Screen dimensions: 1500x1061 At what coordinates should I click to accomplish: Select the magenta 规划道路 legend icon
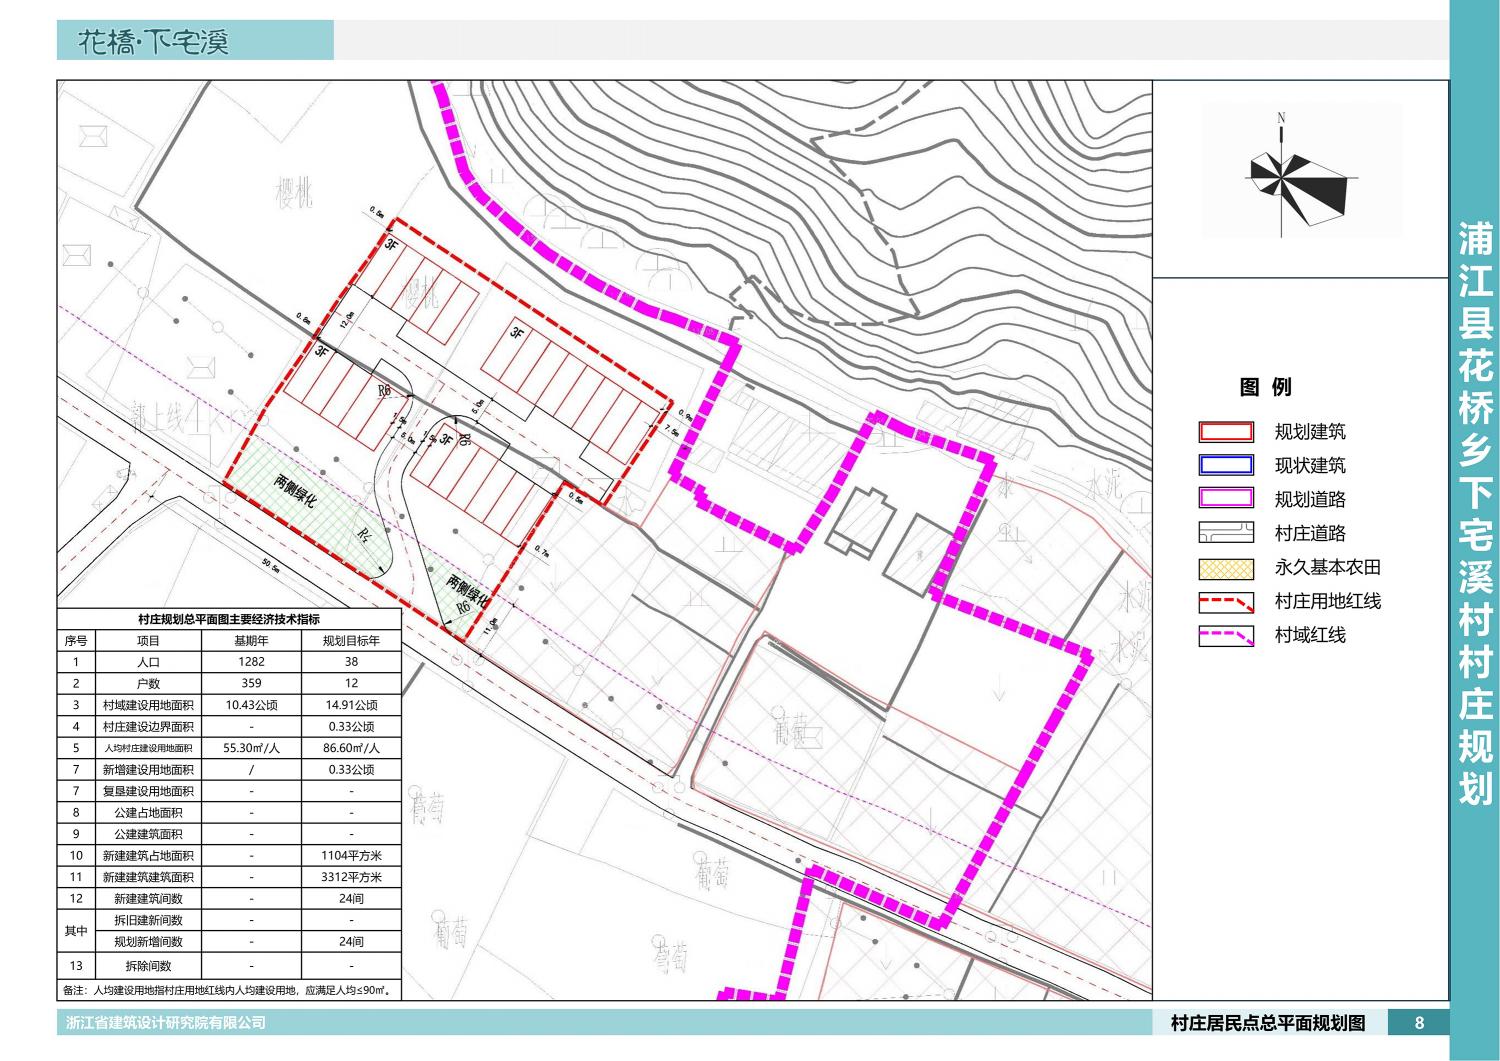click(1225, 499)
